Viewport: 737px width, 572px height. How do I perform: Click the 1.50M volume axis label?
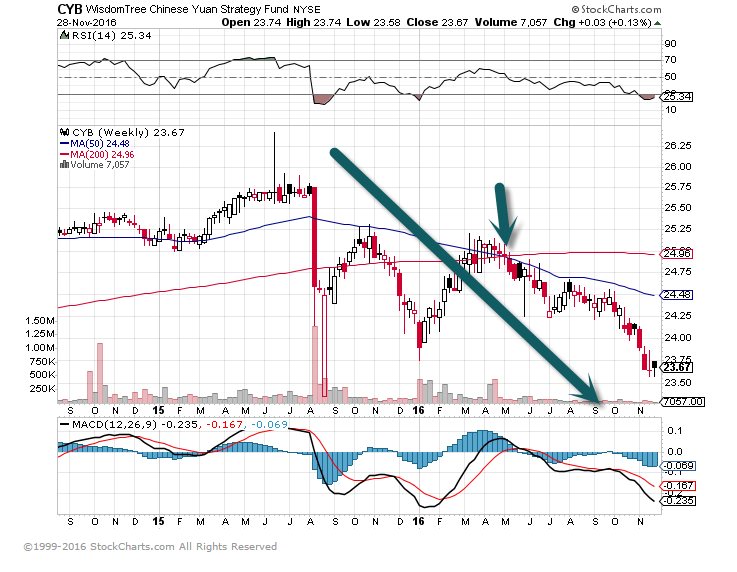pyautogui.click(x=40, y=321)
